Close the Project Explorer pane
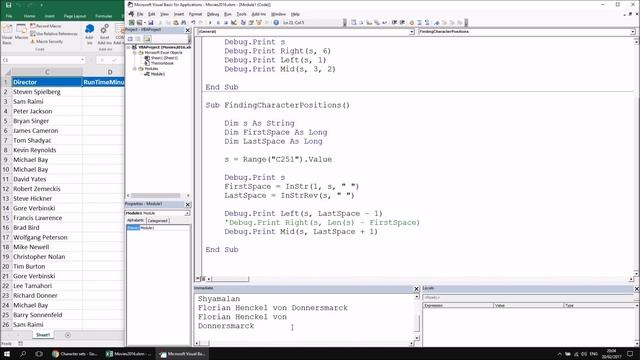Viewport: 640px width, 360px height. pos(188,30)
